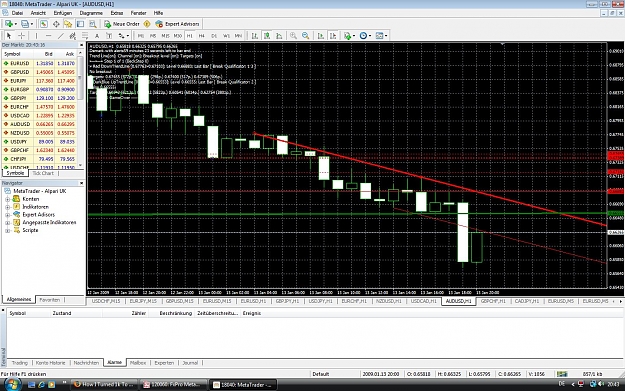Switch chart to M15 timeframe

165,36
